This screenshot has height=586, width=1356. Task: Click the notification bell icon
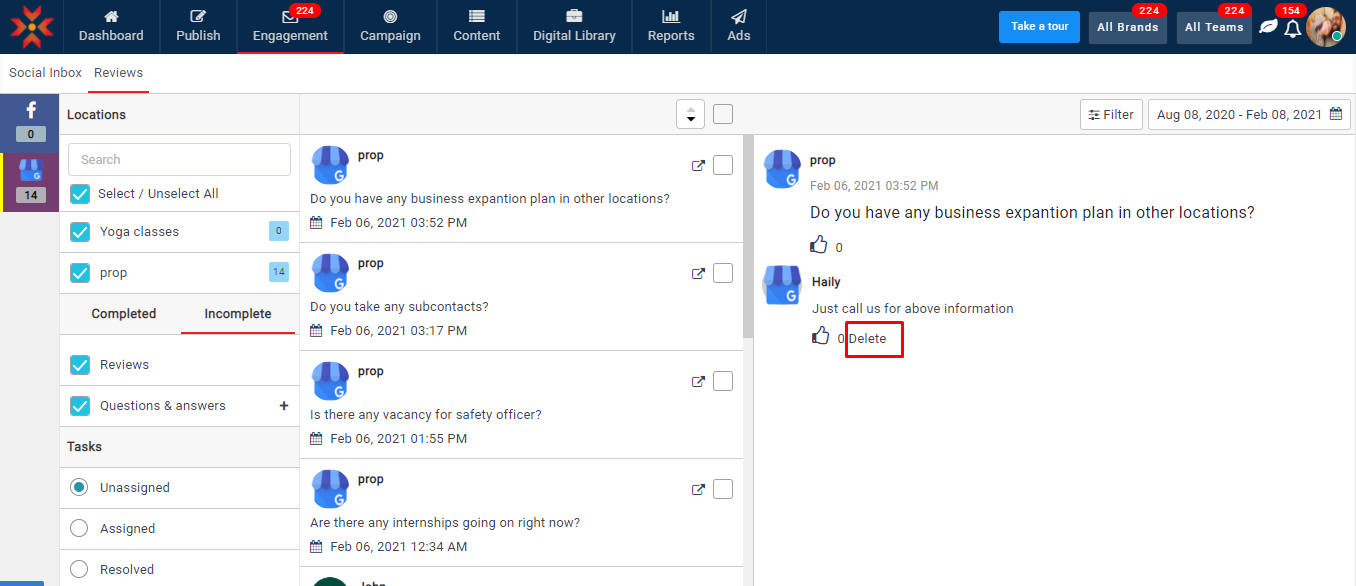pyautogui.click(x=1292, y=28)
